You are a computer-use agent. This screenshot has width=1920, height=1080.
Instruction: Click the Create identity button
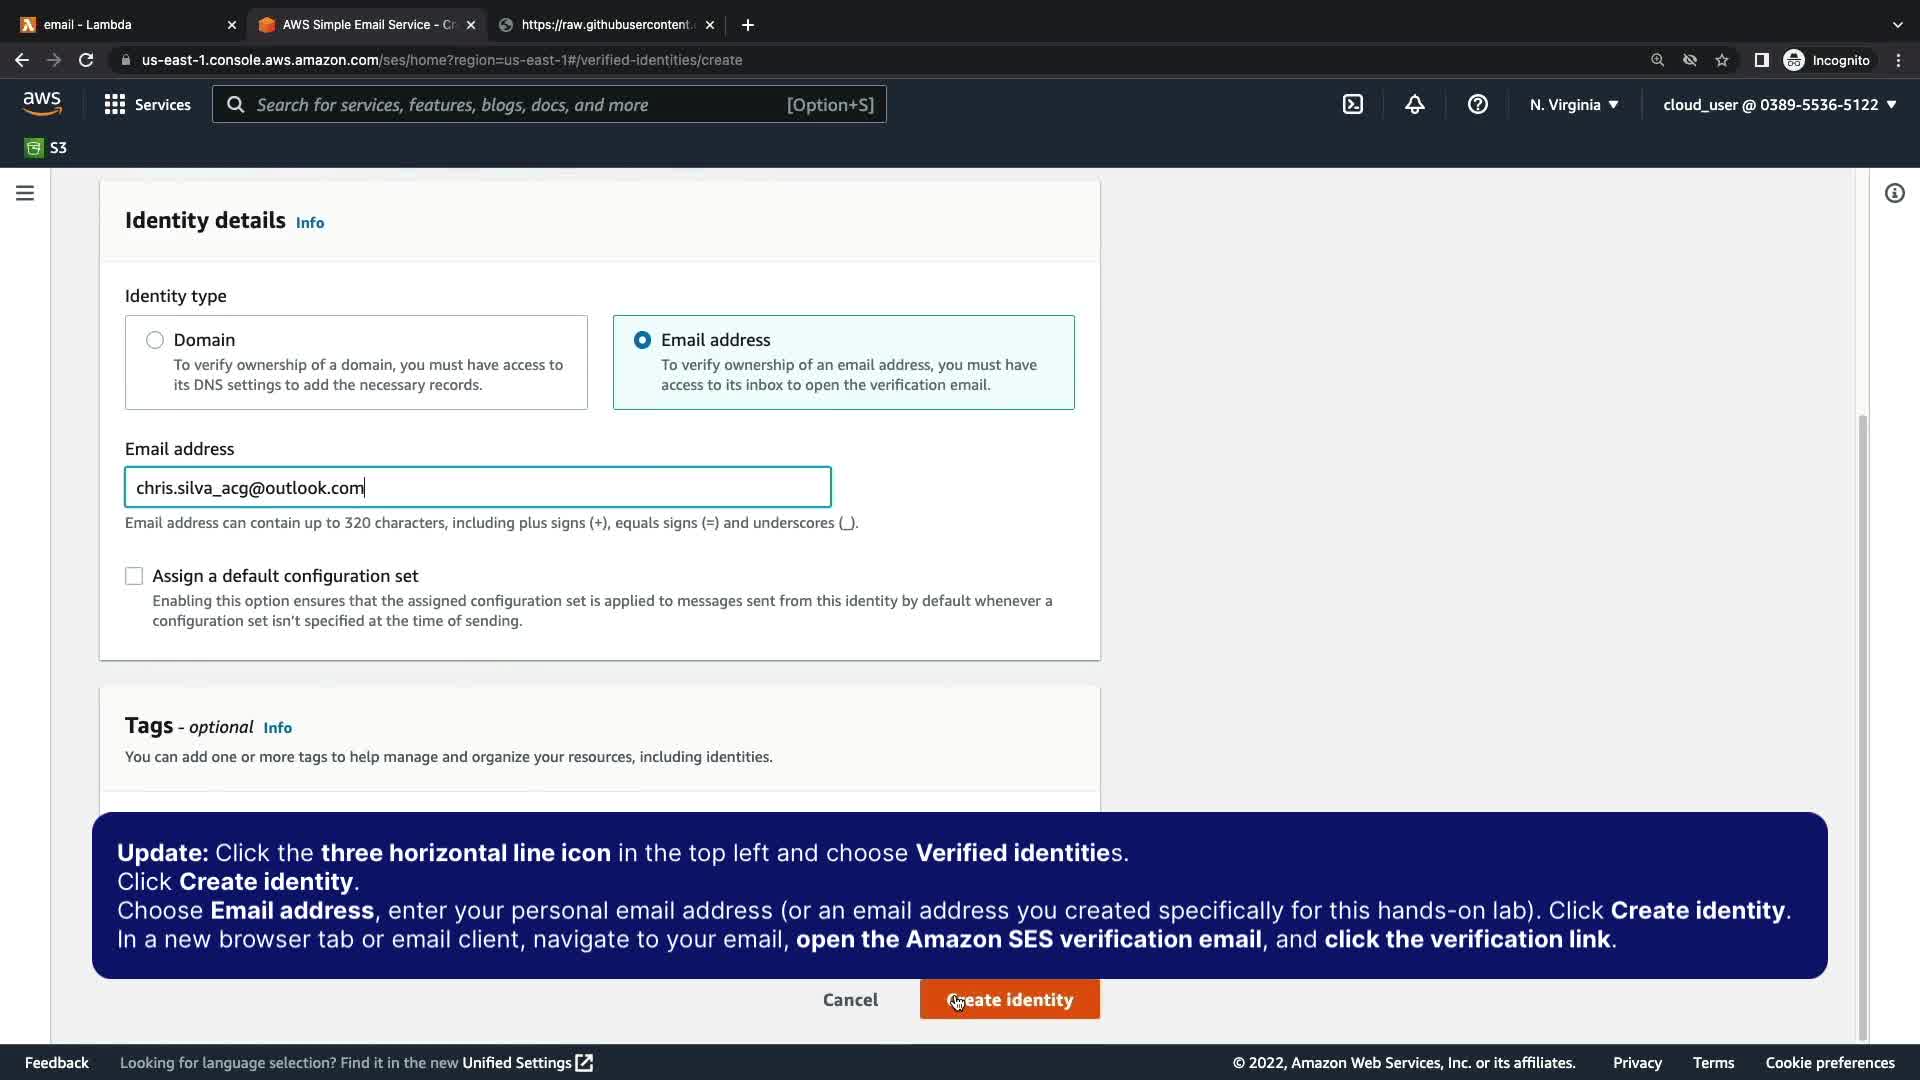coord(1009,999)
